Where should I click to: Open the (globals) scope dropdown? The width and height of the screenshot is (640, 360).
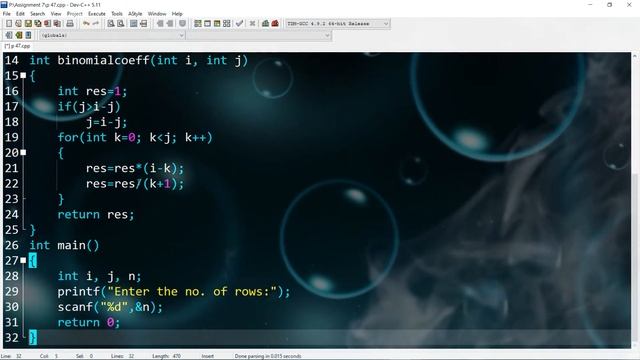tap(112, 36)
